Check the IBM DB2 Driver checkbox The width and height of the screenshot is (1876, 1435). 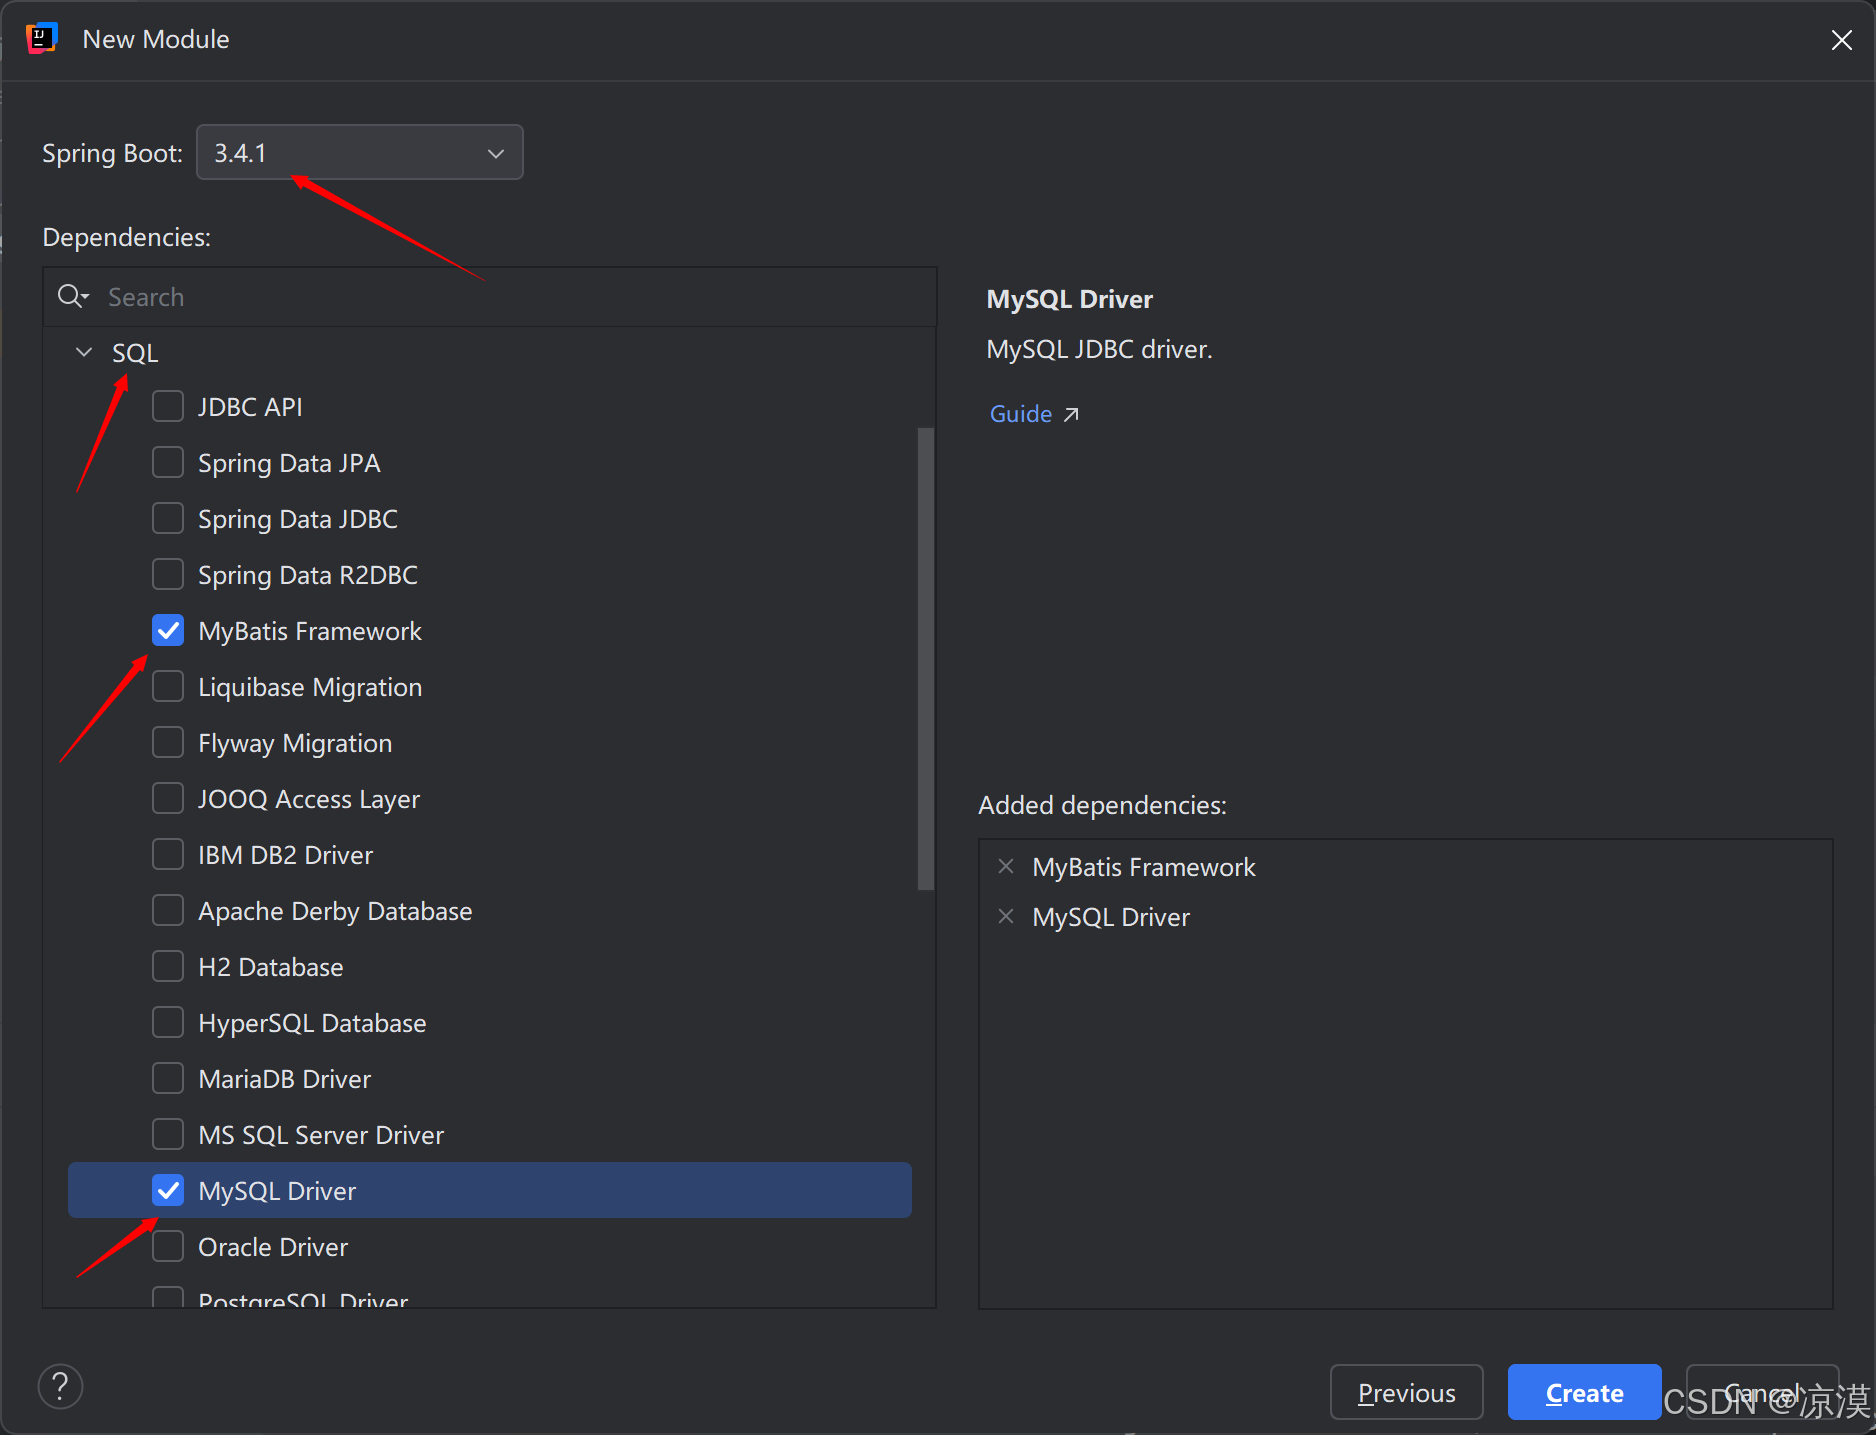(x=168, y=854)
